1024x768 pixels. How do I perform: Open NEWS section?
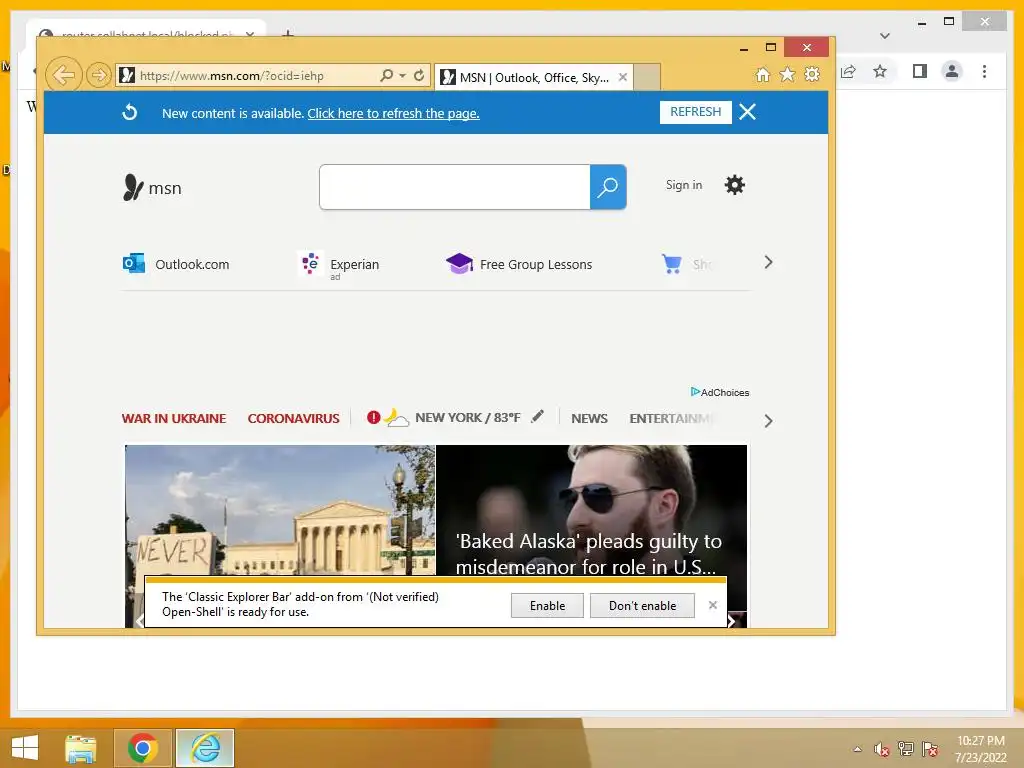coord(589,419)
